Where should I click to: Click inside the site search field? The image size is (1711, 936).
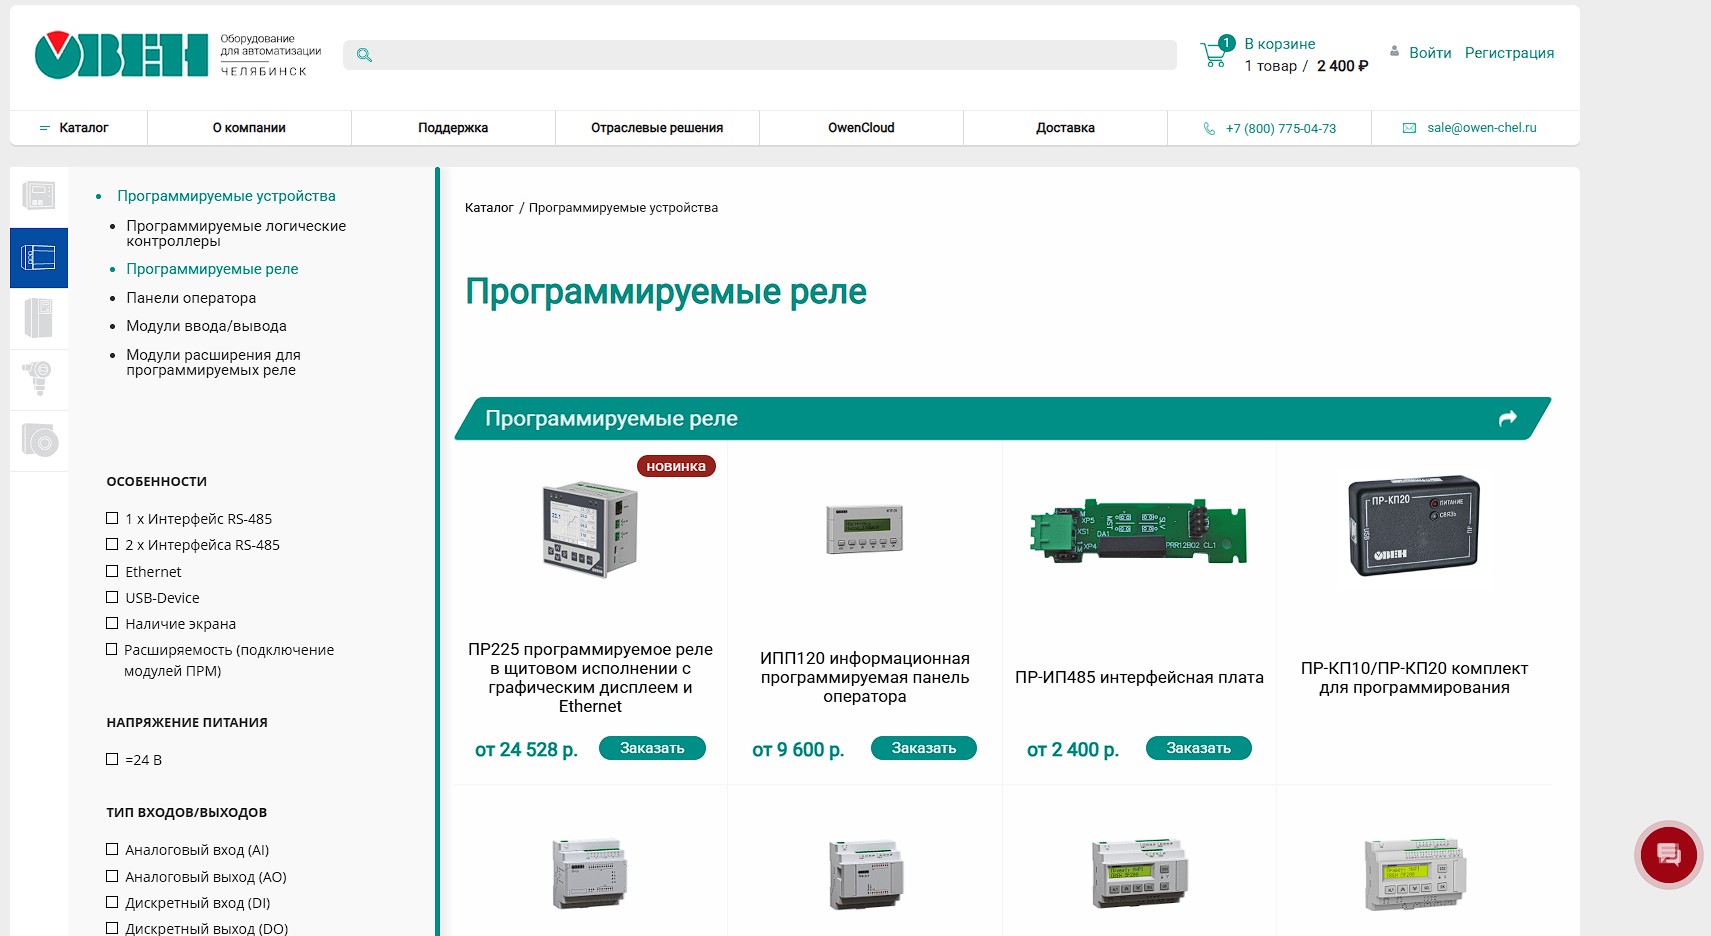(x=760, y=55)
